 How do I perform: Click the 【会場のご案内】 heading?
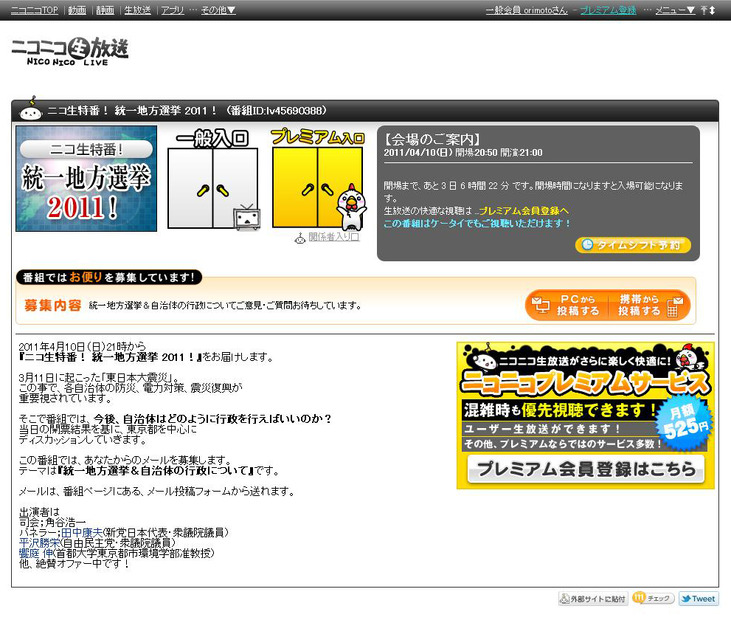(x=432, y=139)
